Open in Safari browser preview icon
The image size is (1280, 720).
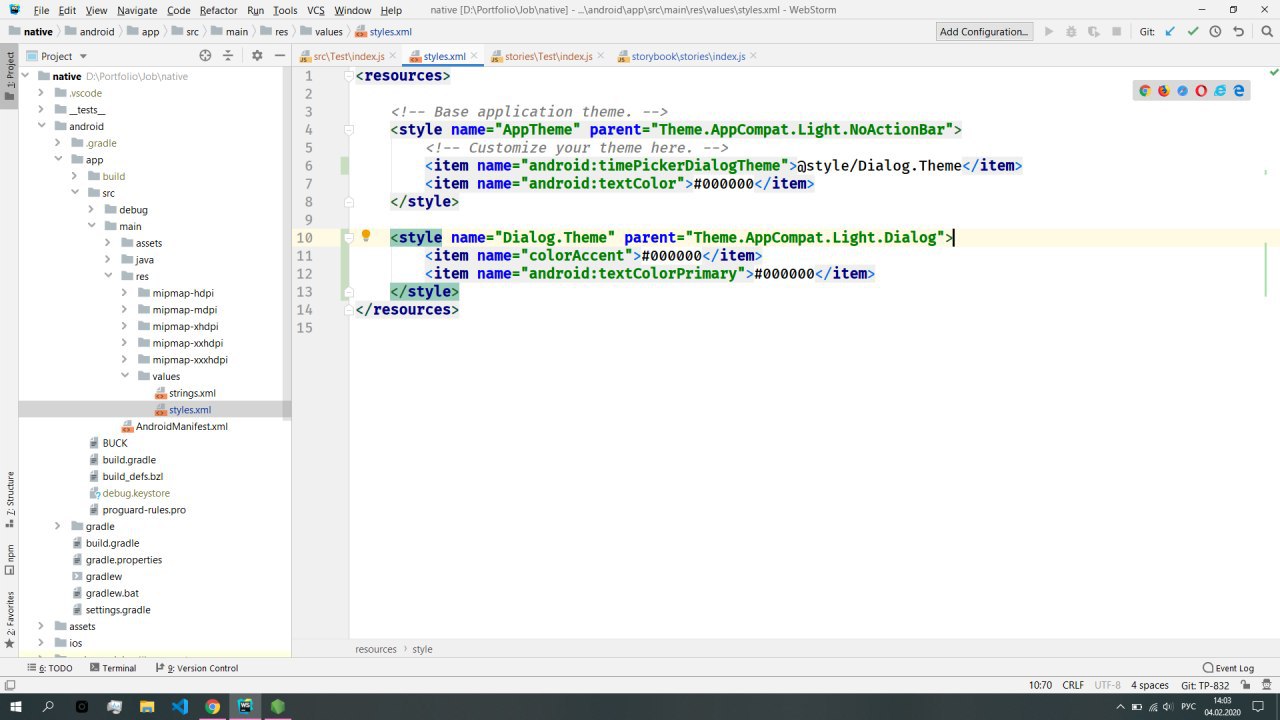1182,90
